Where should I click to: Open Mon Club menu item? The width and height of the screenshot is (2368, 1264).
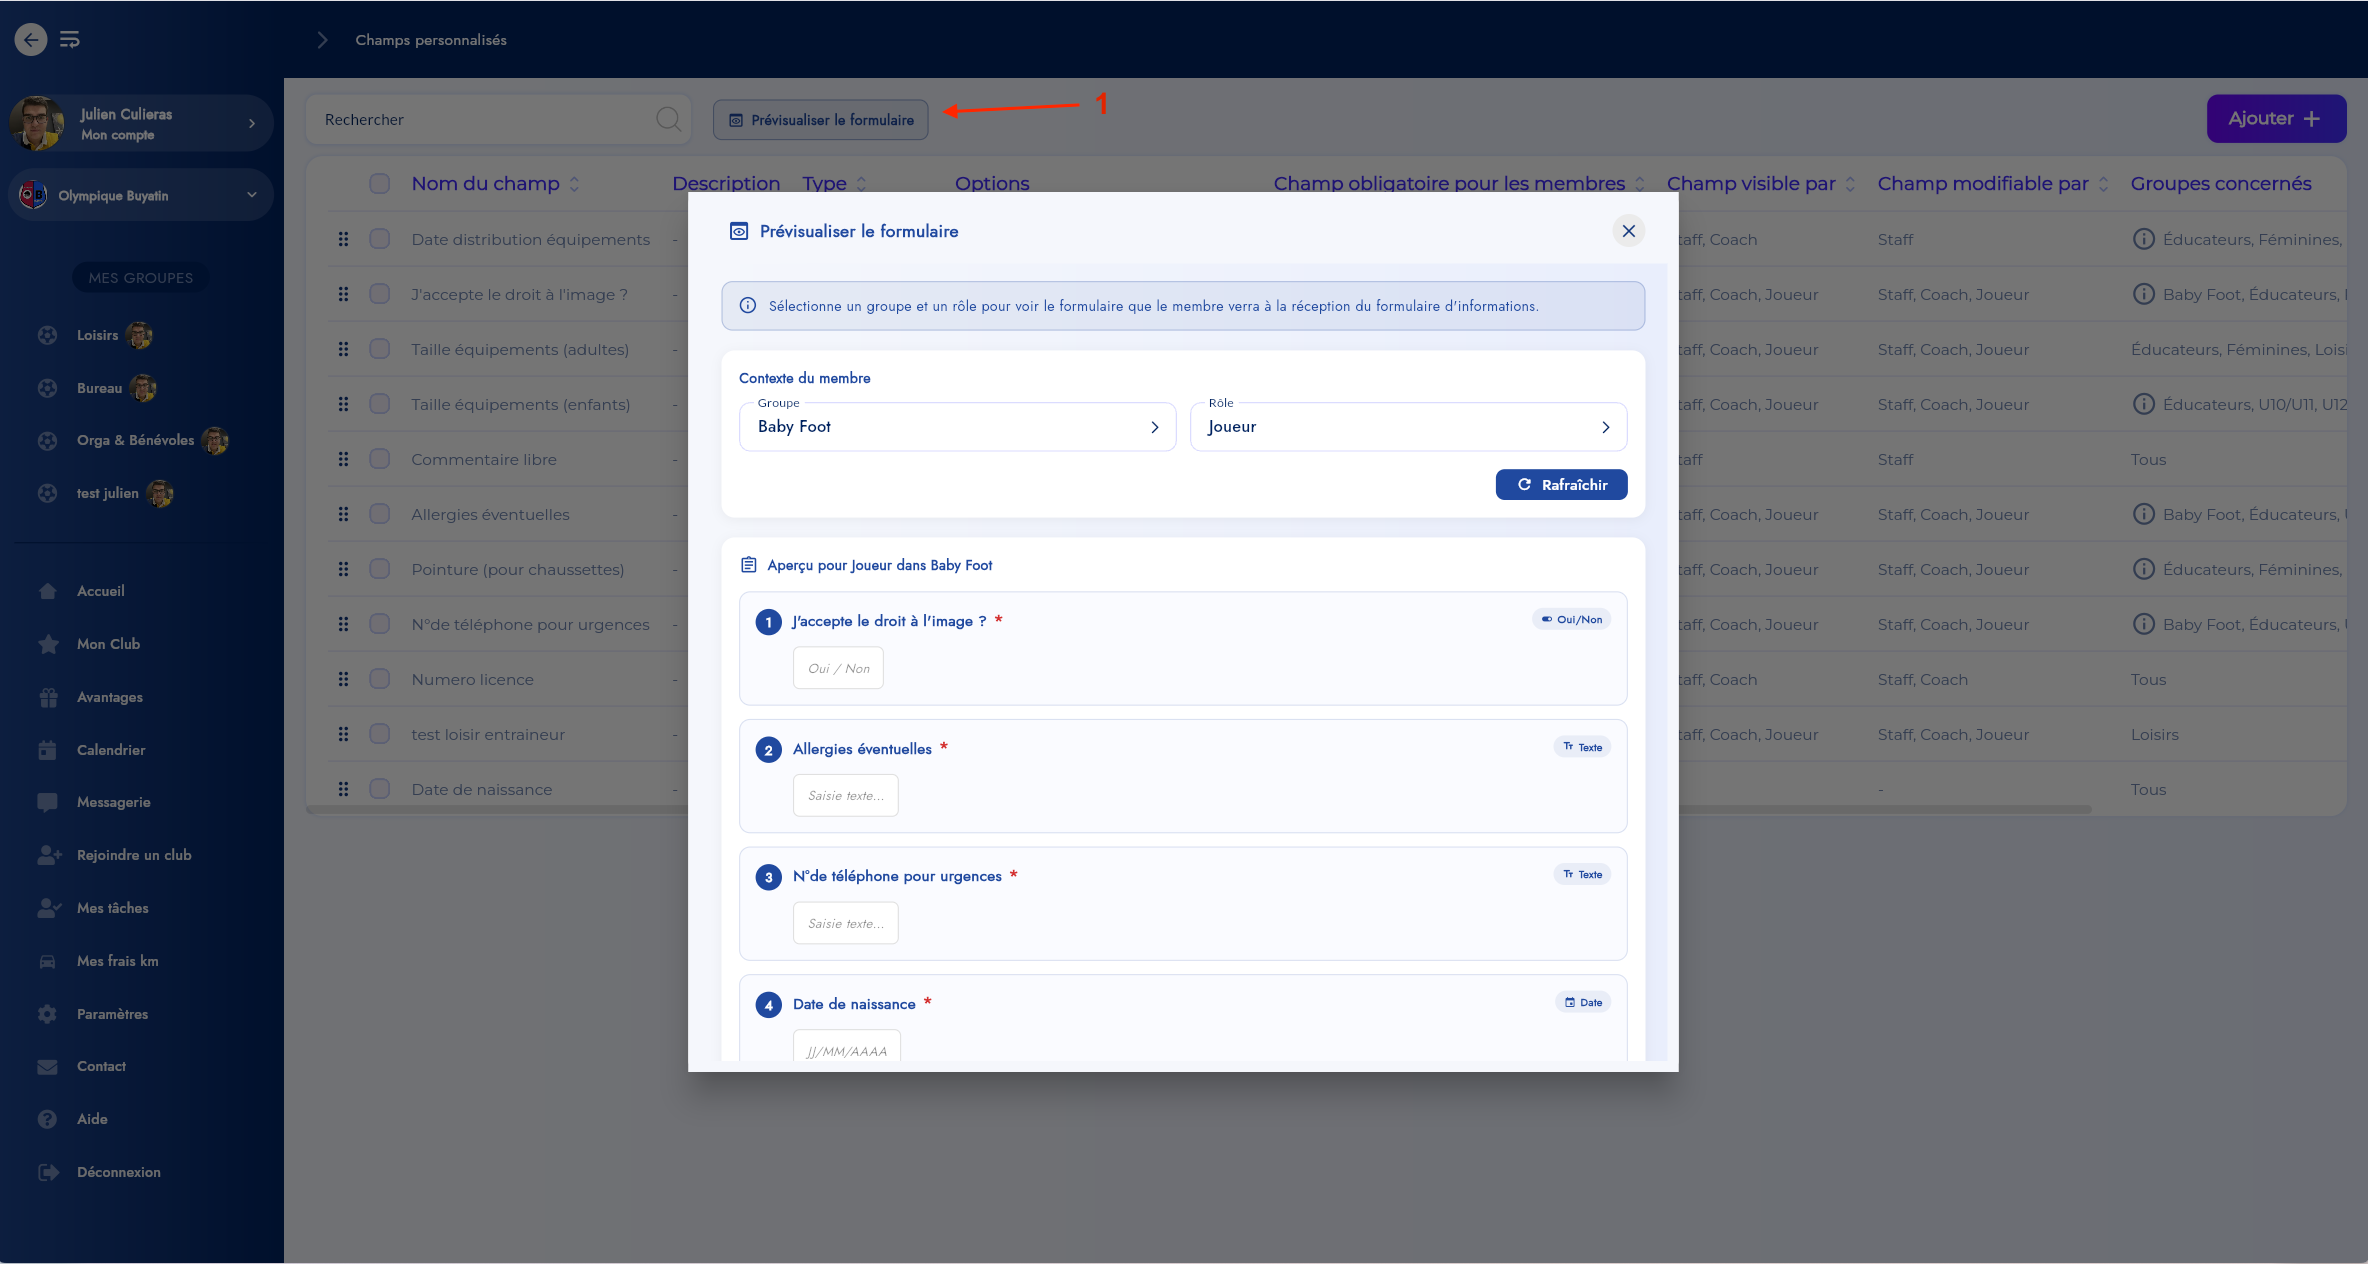[108, 644]
